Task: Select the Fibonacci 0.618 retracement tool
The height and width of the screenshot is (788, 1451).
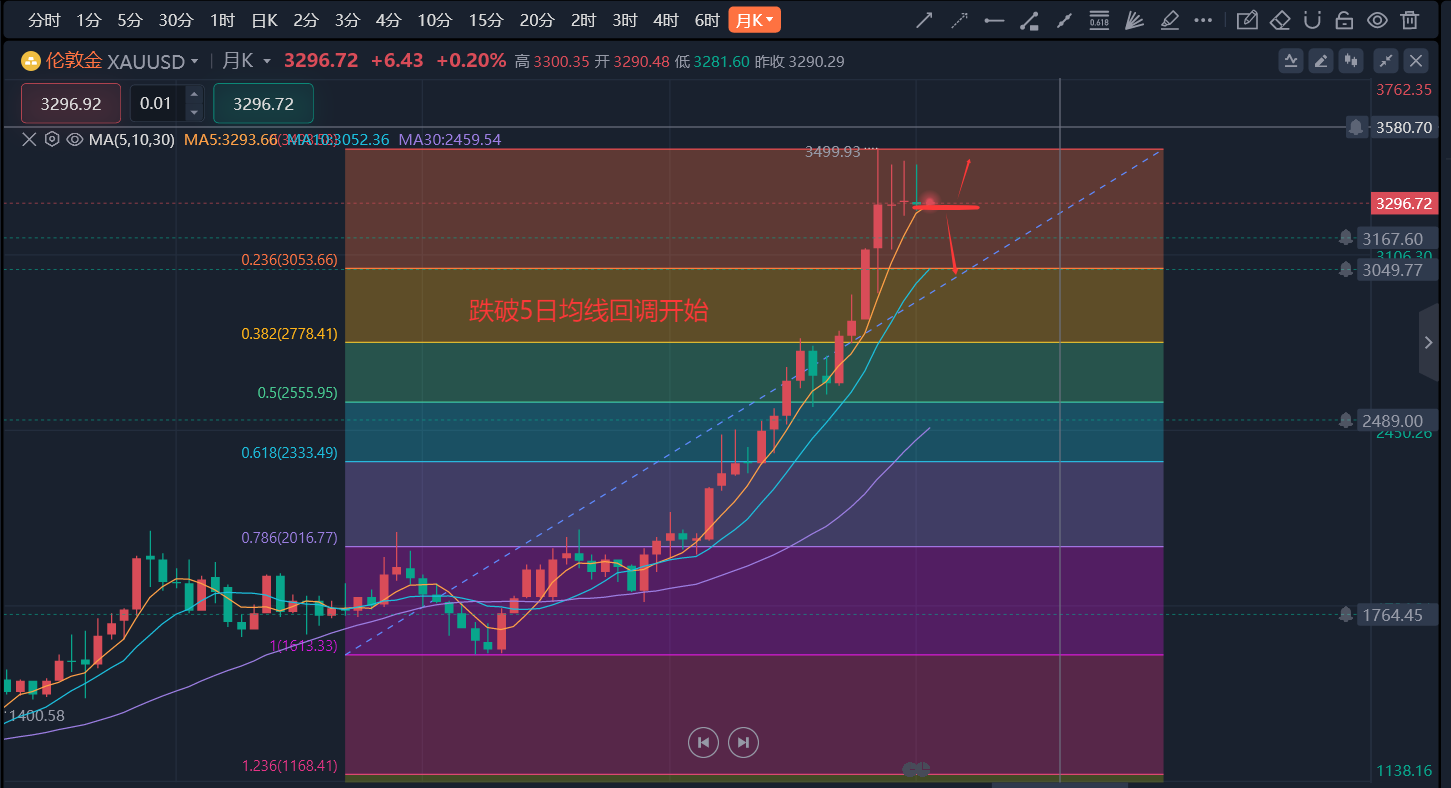Action: point(1098,20)
